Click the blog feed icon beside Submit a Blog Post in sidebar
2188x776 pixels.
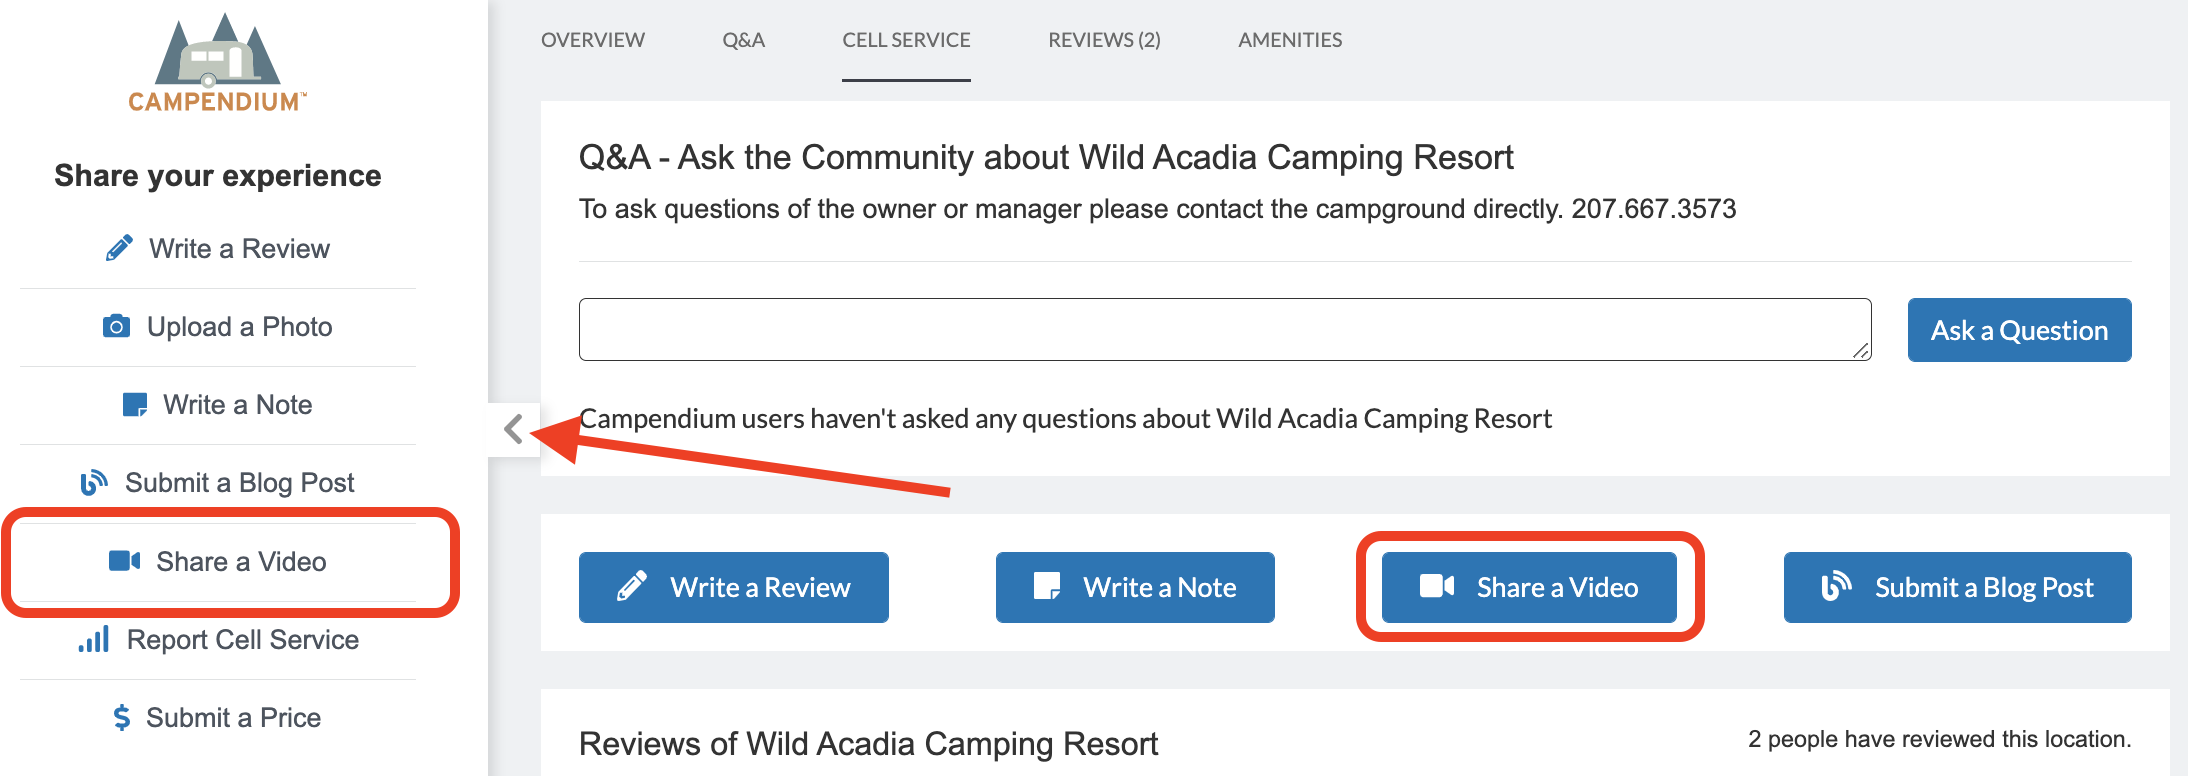(x=94, y=482)
